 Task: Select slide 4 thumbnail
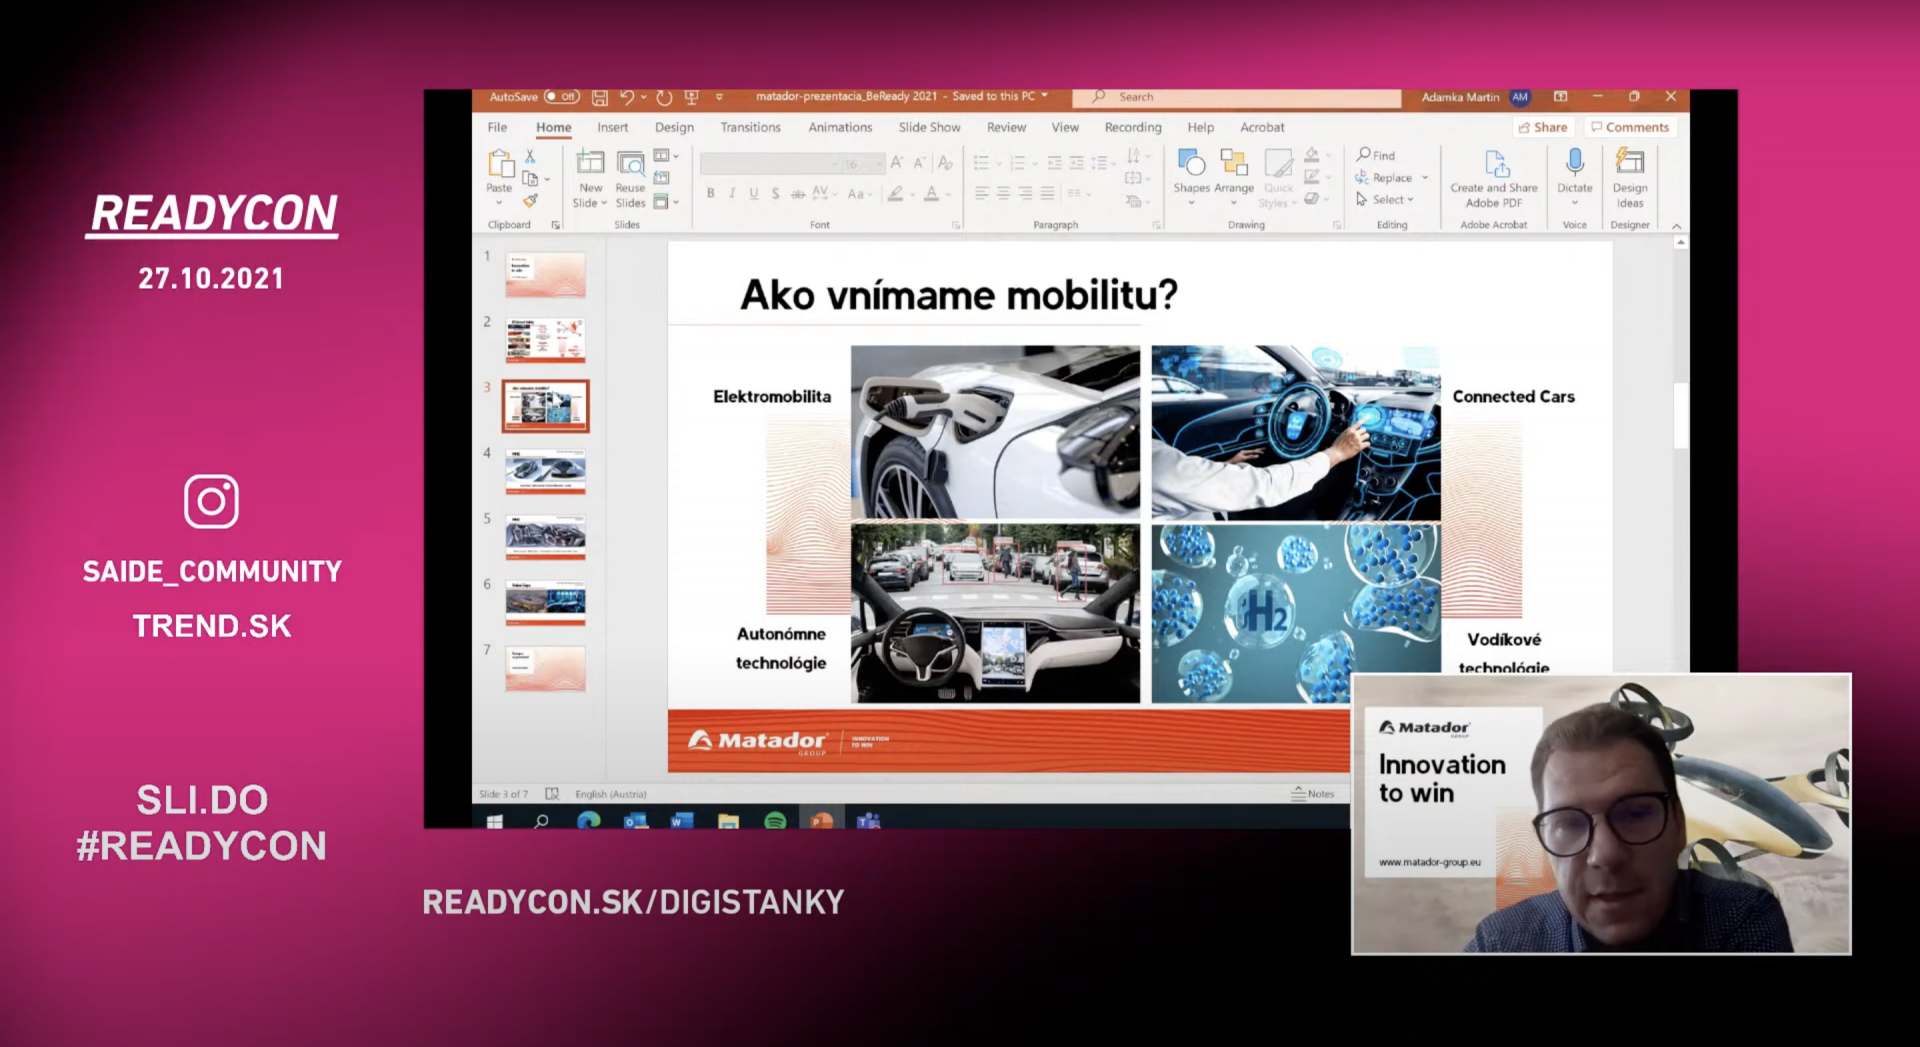click(x=545, y=471)
